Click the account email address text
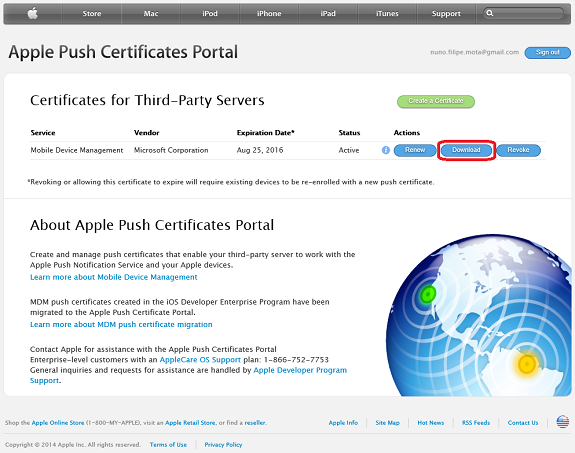This screenshot has height=453, width=575. [x=475, y=52]
